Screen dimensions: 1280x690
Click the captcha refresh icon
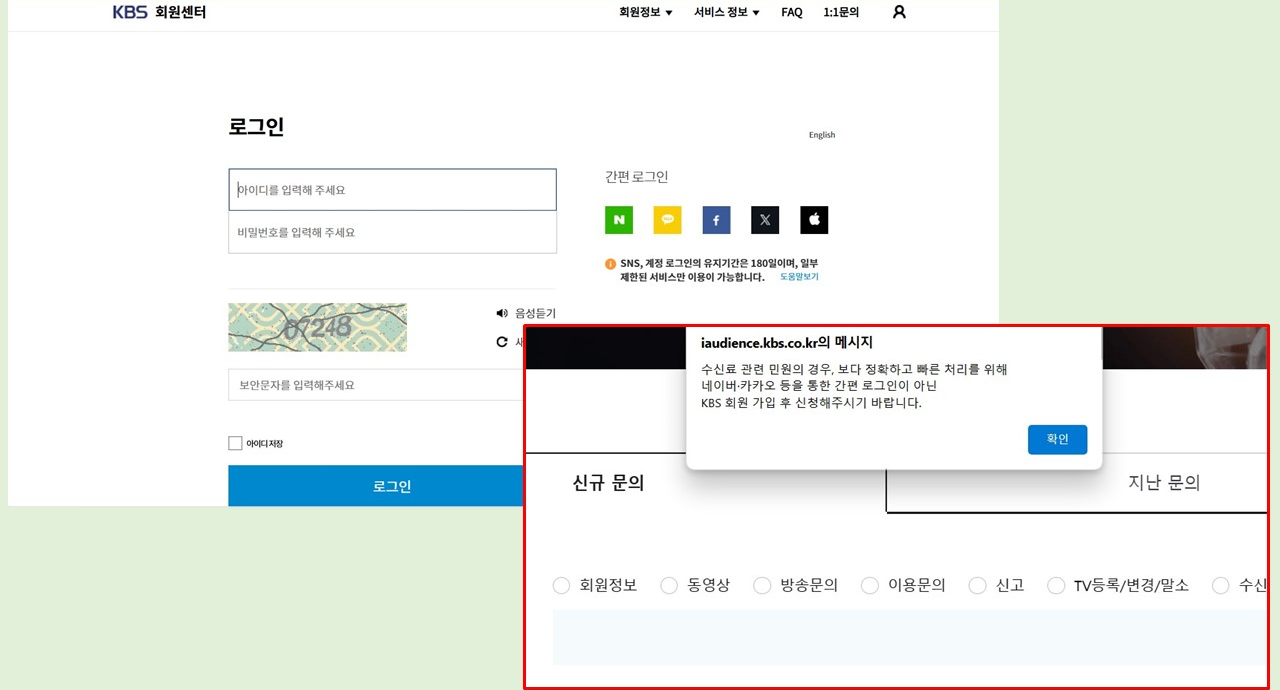pyautogui.click(x=502, y=342)
